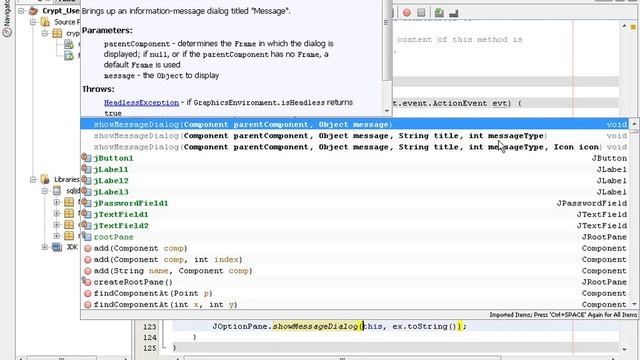The height and width of the screenshot is (360, 640).
Task: Click the method icon beside createRootPane()
Action: click(x=87, y=282)
